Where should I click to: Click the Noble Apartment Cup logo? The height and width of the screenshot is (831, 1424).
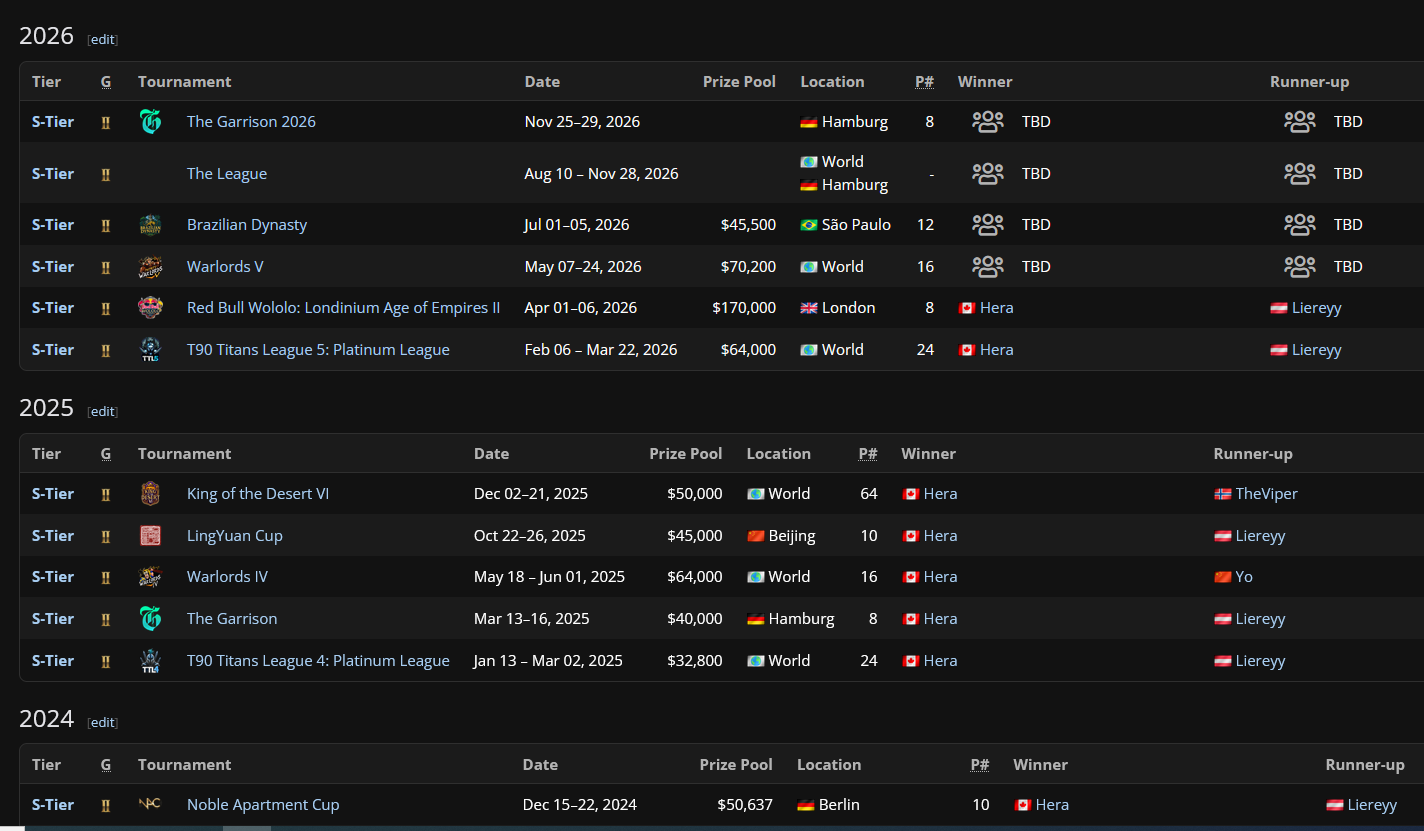click(x=150, y=805)
